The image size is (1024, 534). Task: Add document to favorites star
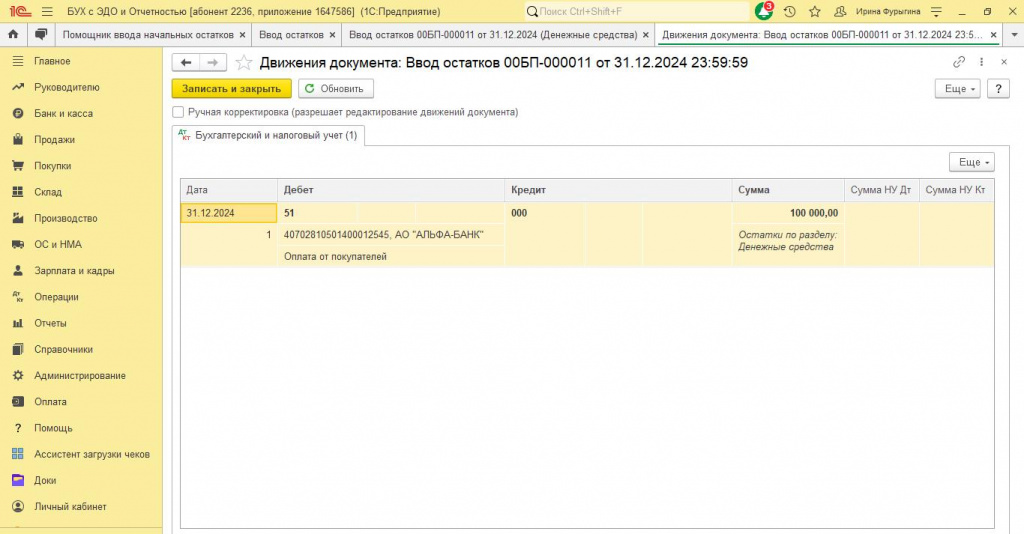(244, 63)
